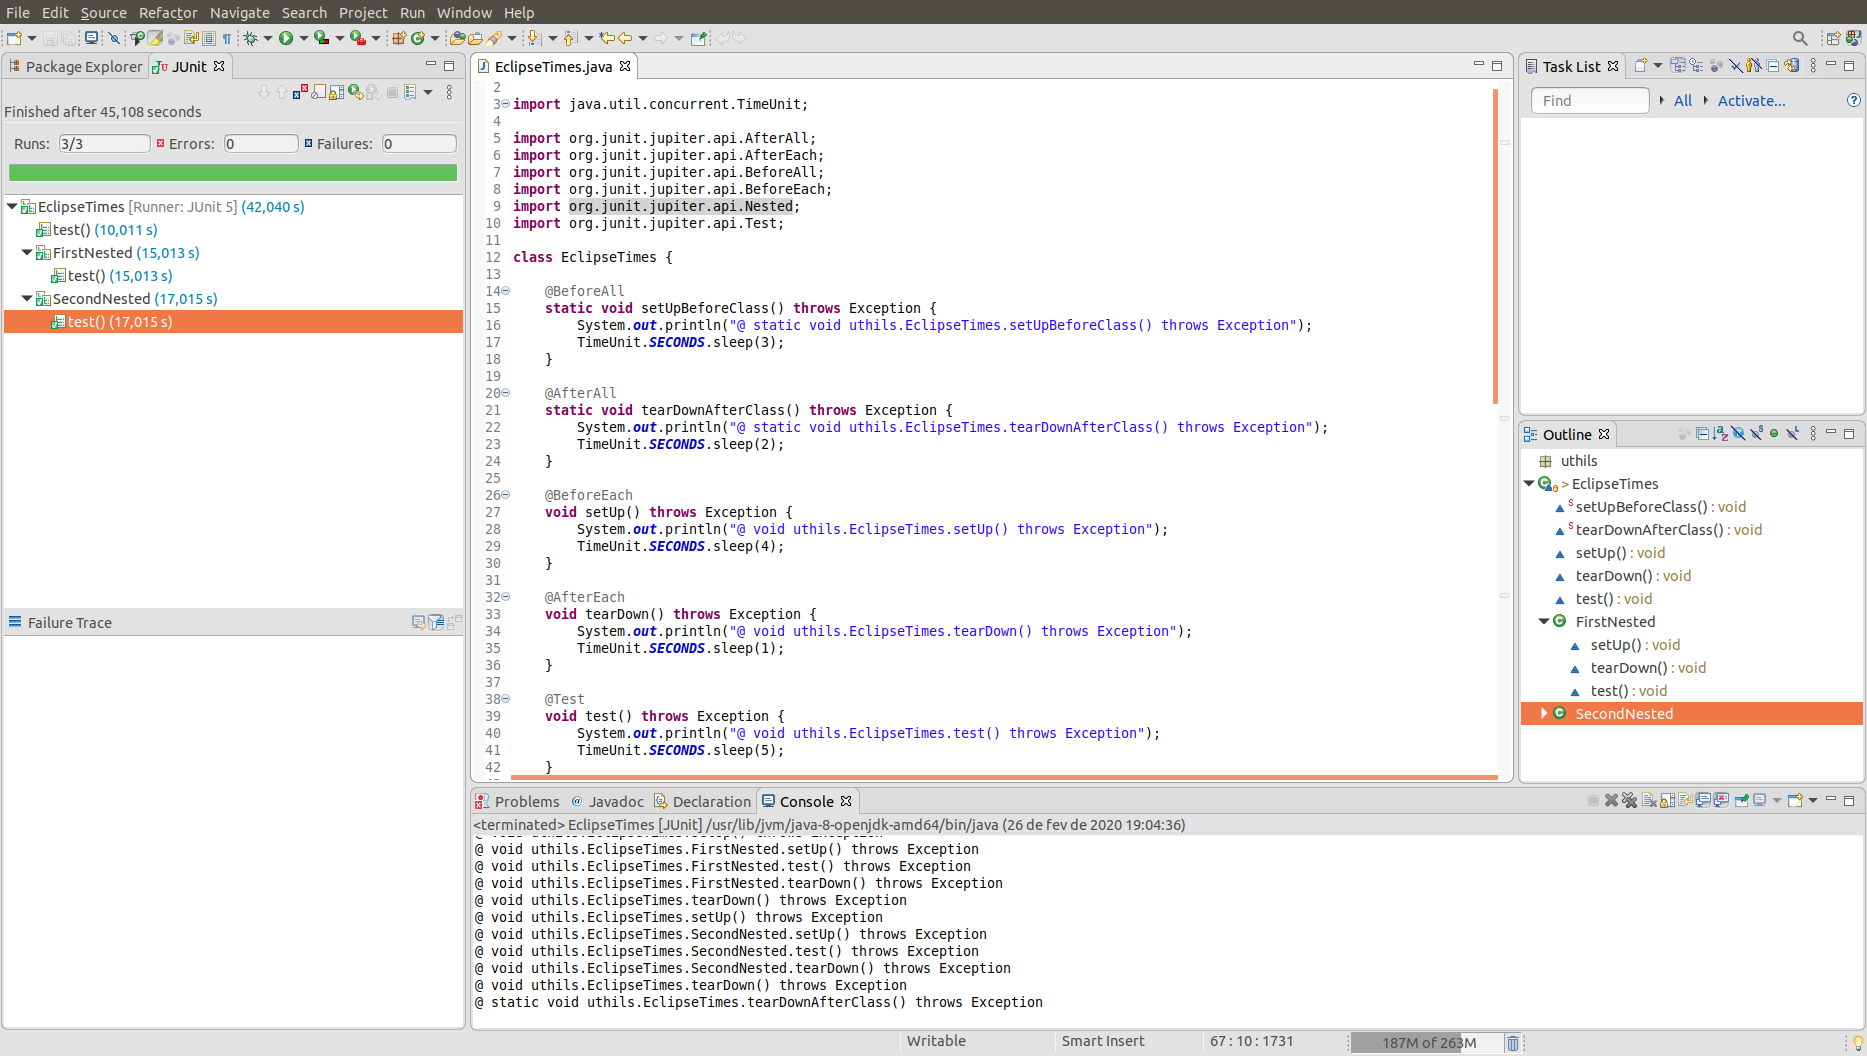Switch to Package Explorer tab
Screen dimensions: 1867x1056
(75, 66)
